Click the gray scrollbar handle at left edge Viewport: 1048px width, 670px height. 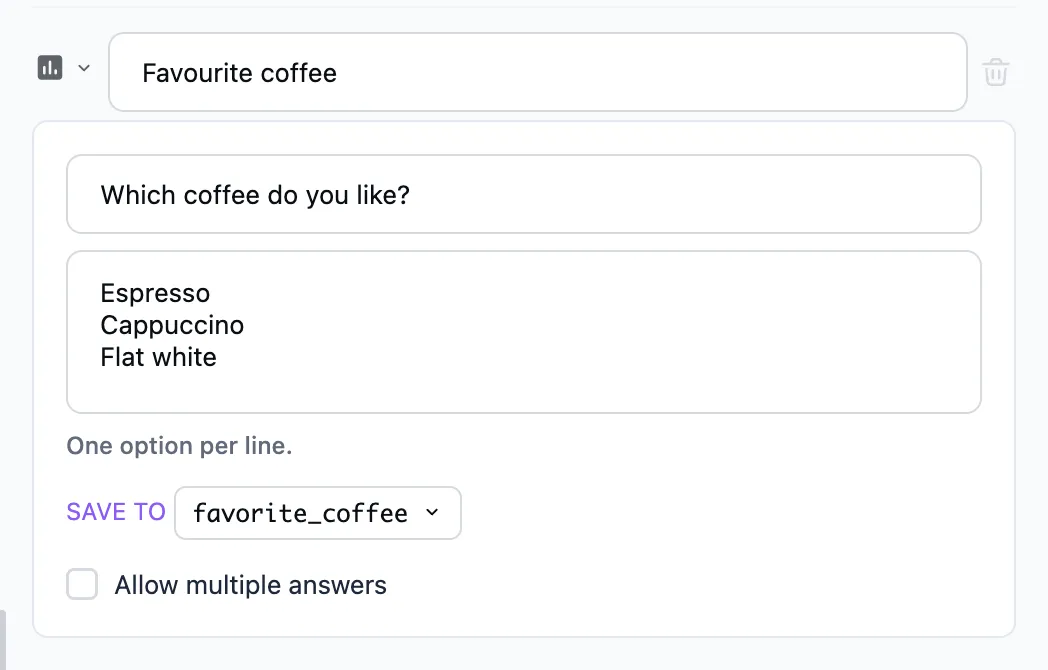click(3, 639)
